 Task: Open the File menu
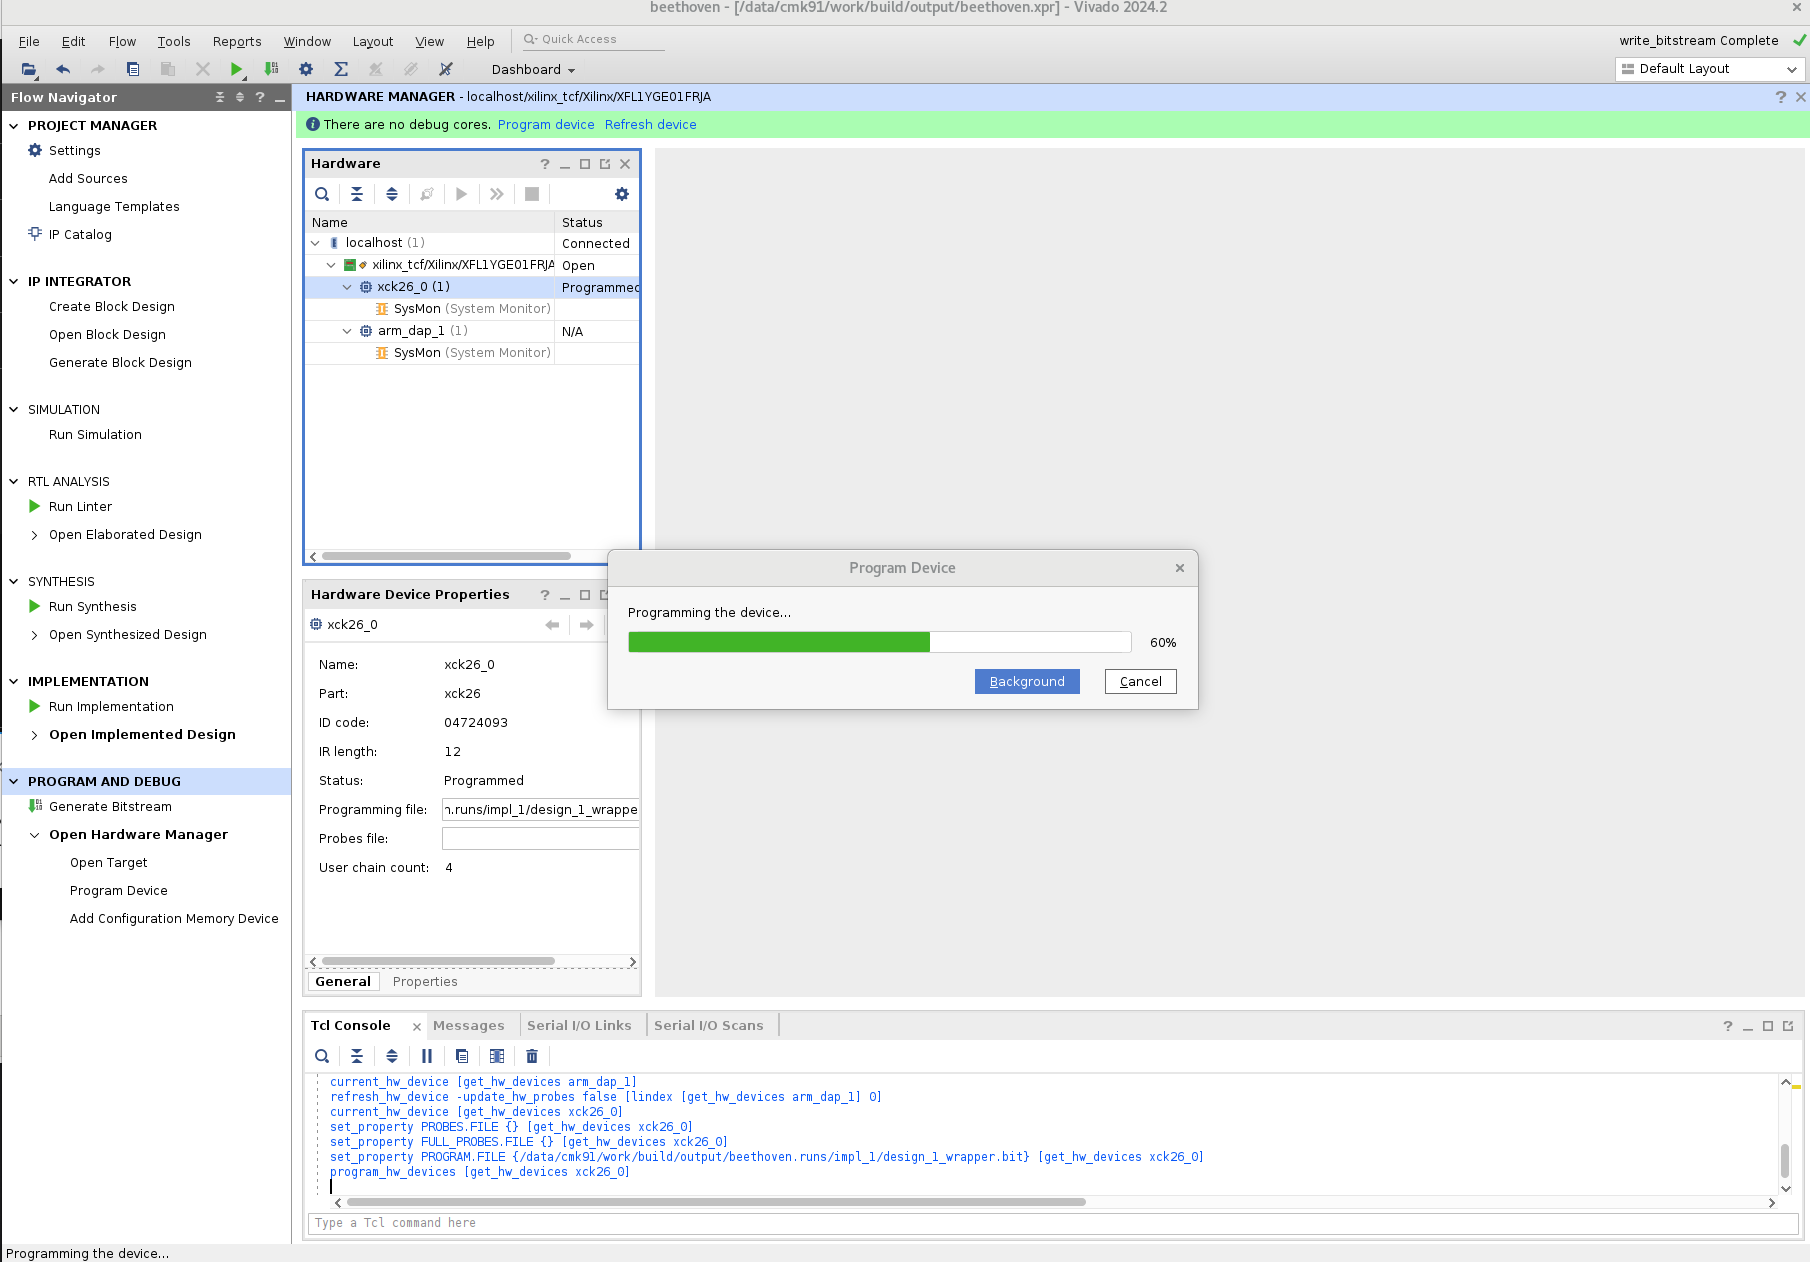(29, 41)
